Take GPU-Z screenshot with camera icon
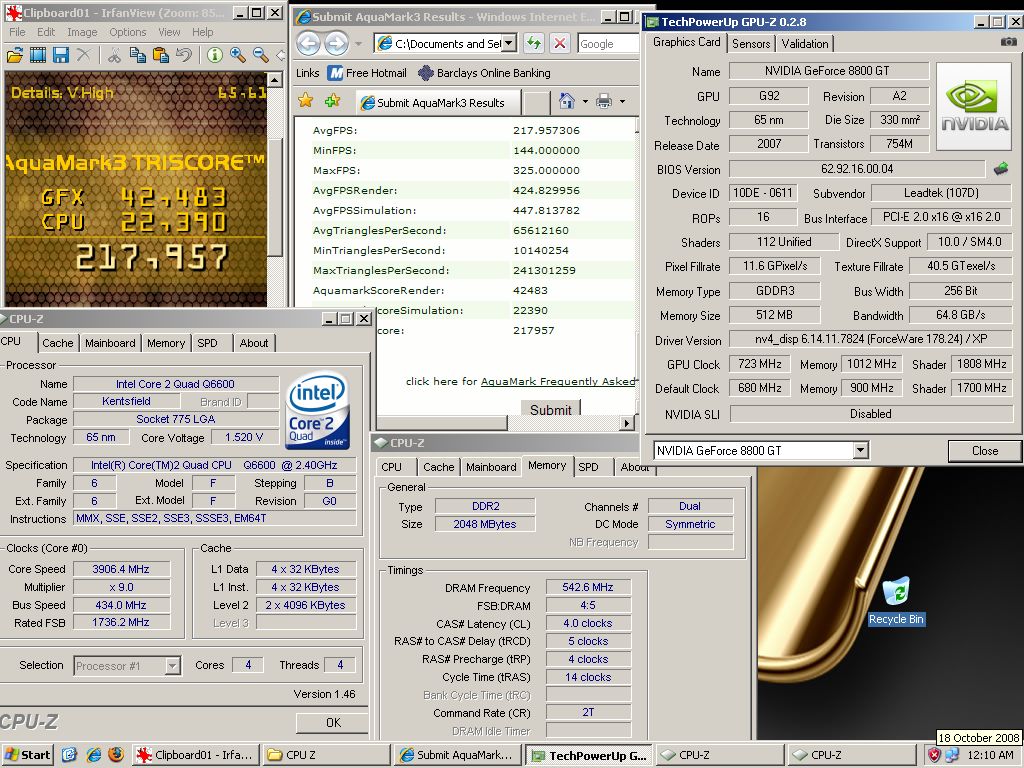1024x768 pixels. 1008,42
